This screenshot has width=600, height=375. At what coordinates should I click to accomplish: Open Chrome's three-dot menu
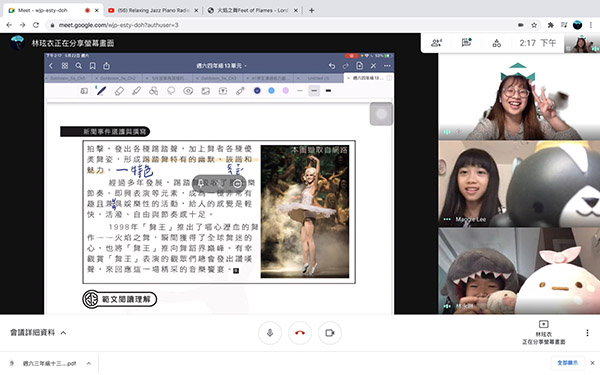[x=591, y=25]
